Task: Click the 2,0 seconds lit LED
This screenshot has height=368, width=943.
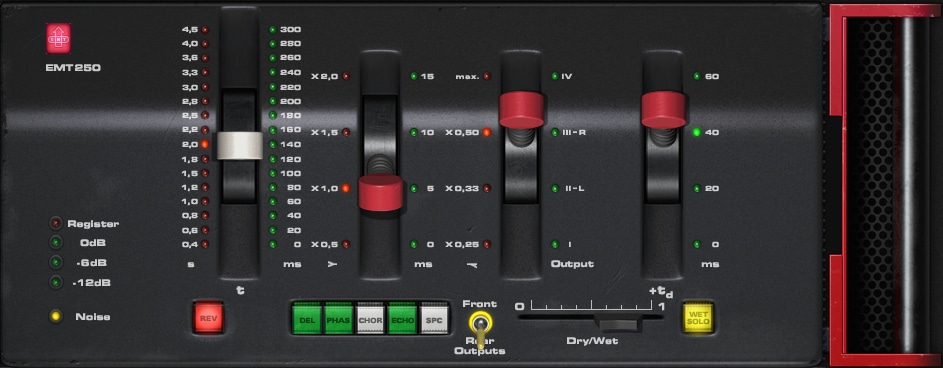Action: [x=205, y=144]
